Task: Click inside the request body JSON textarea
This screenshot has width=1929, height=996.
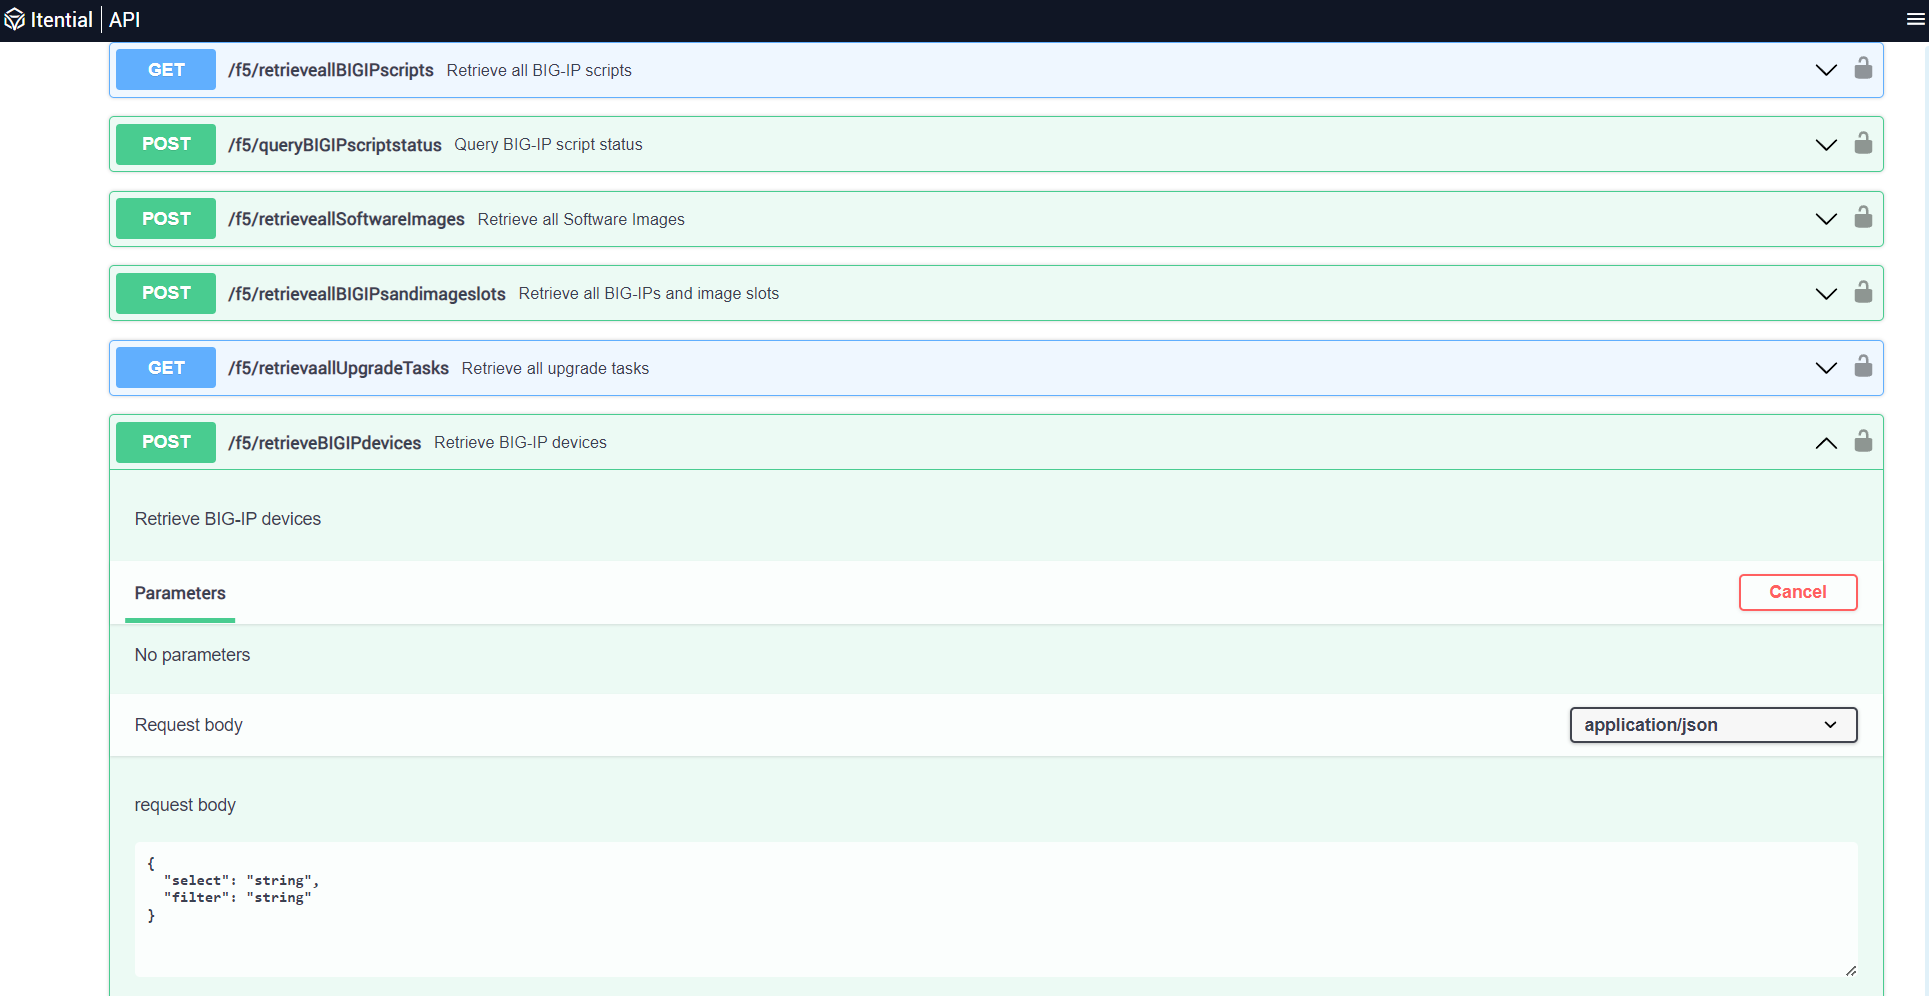Action: click(x=995, y=908)
